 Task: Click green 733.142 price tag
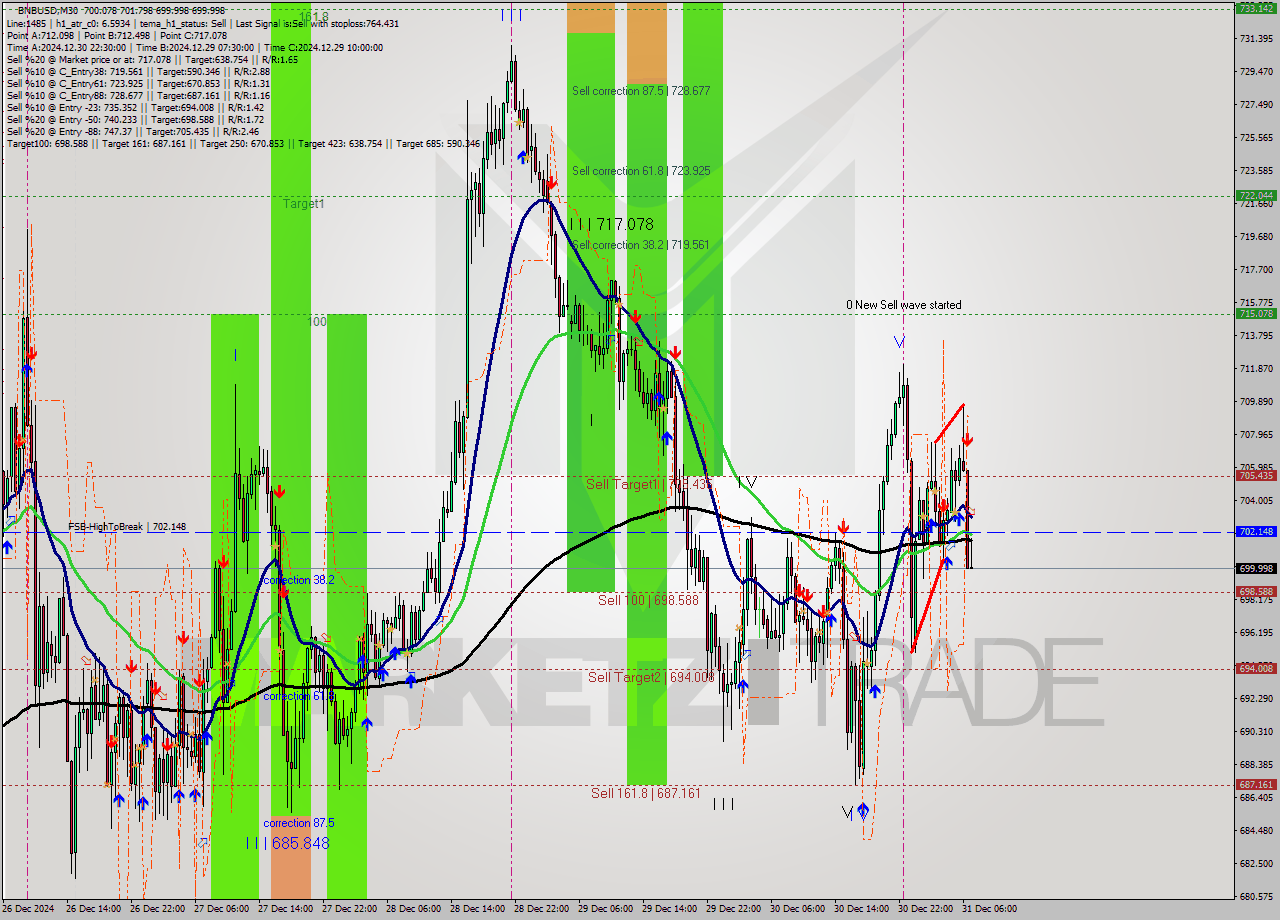coord(1256,8)
